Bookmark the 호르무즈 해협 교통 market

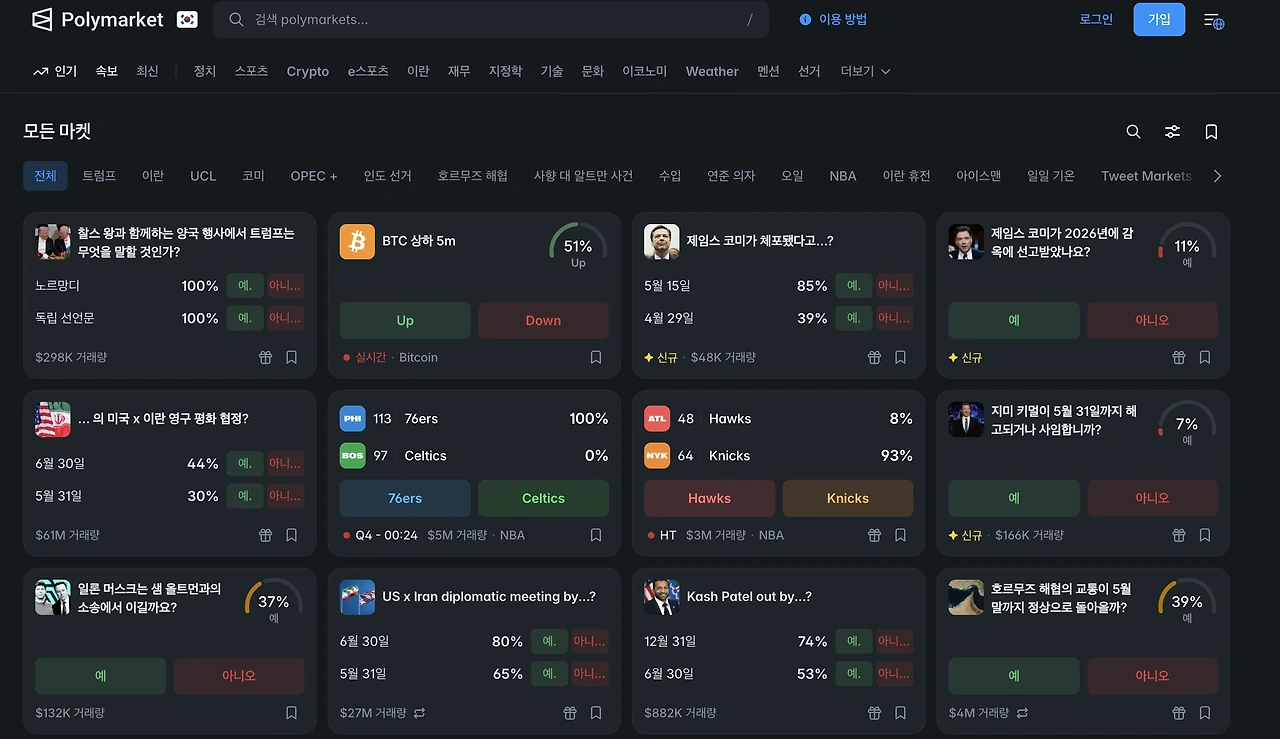click(x=1205, y=713)
